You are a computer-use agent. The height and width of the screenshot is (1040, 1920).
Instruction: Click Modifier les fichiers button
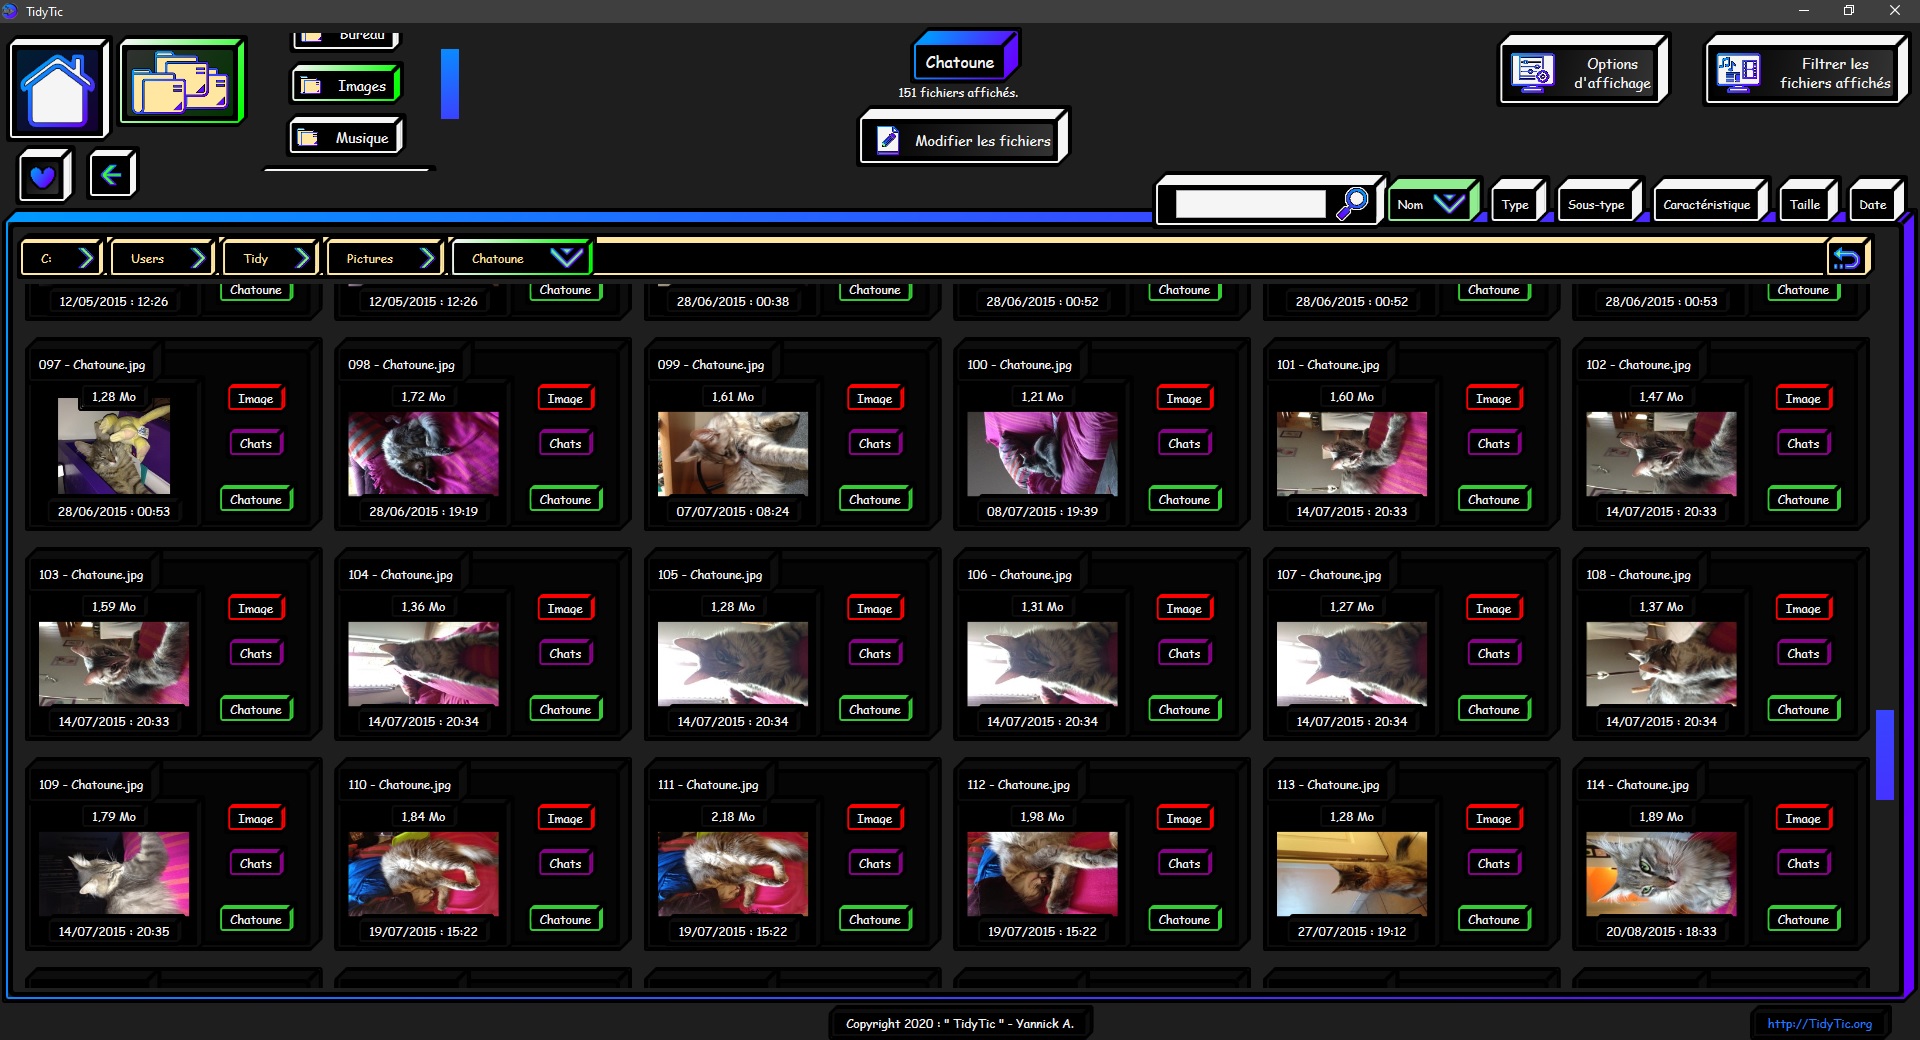[x=964, y=139]
